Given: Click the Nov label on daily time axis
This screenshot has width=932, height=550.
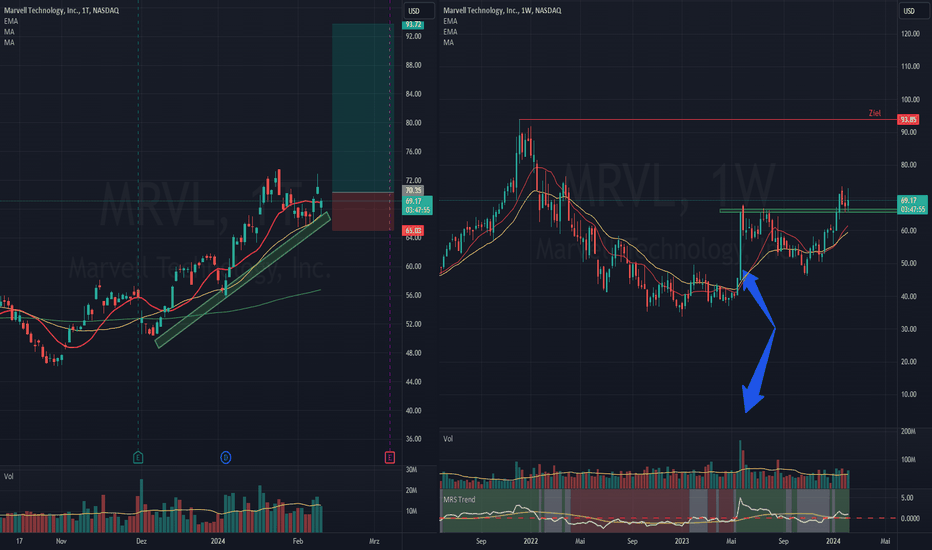Looking at the screenshot, I should [x=61, y=541].
